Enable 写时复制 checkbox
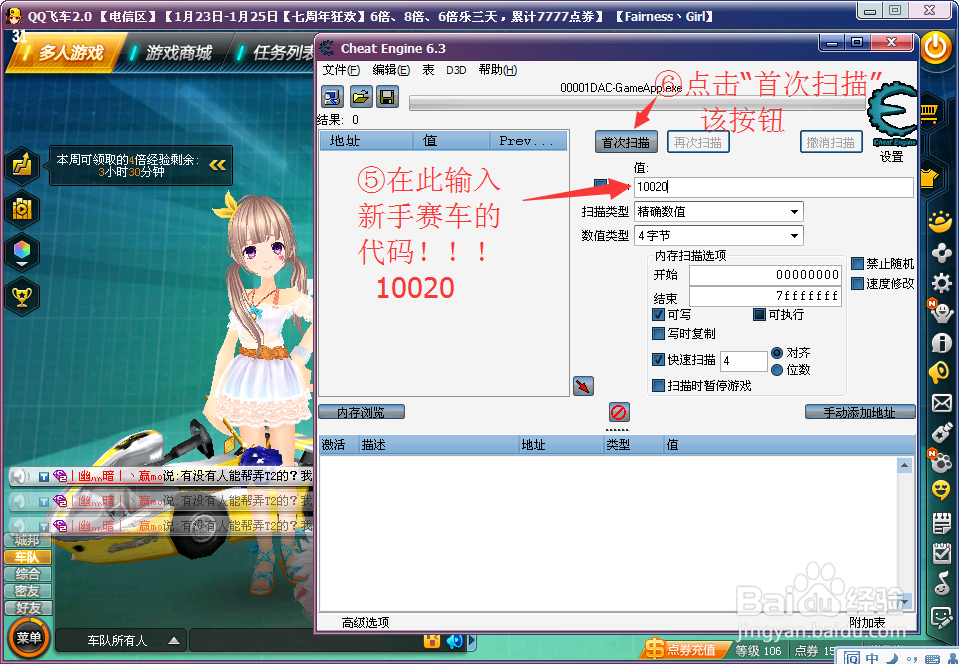Screen dimensions: 959x664 pos(659,333)
